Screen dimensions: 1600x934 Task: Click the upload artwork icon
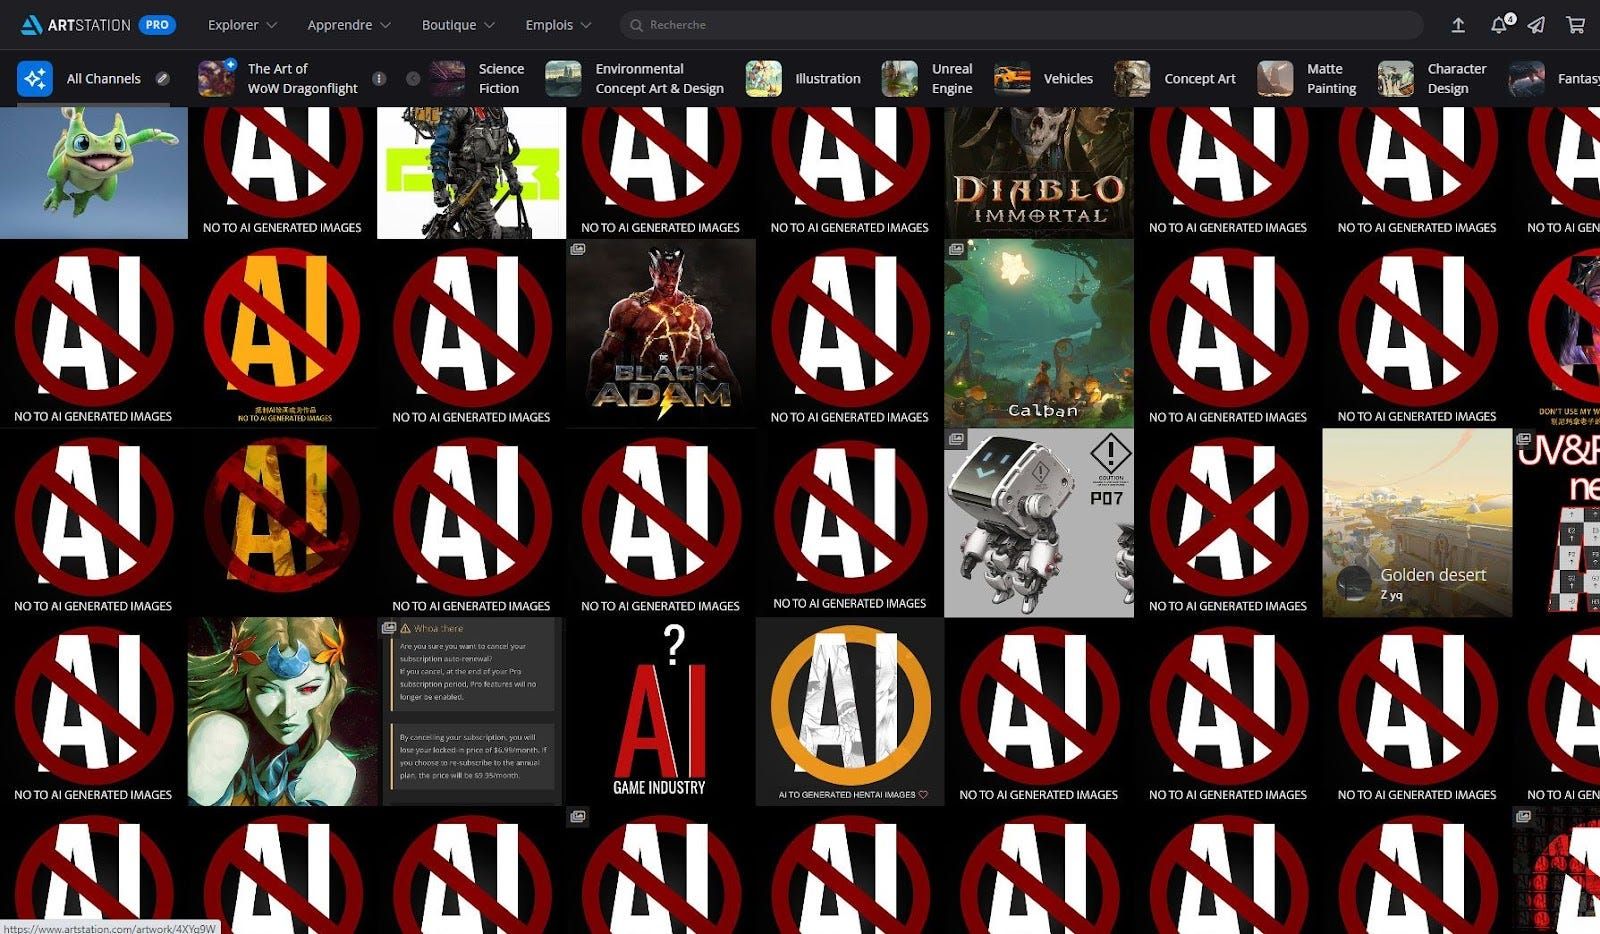(1458, 25)
